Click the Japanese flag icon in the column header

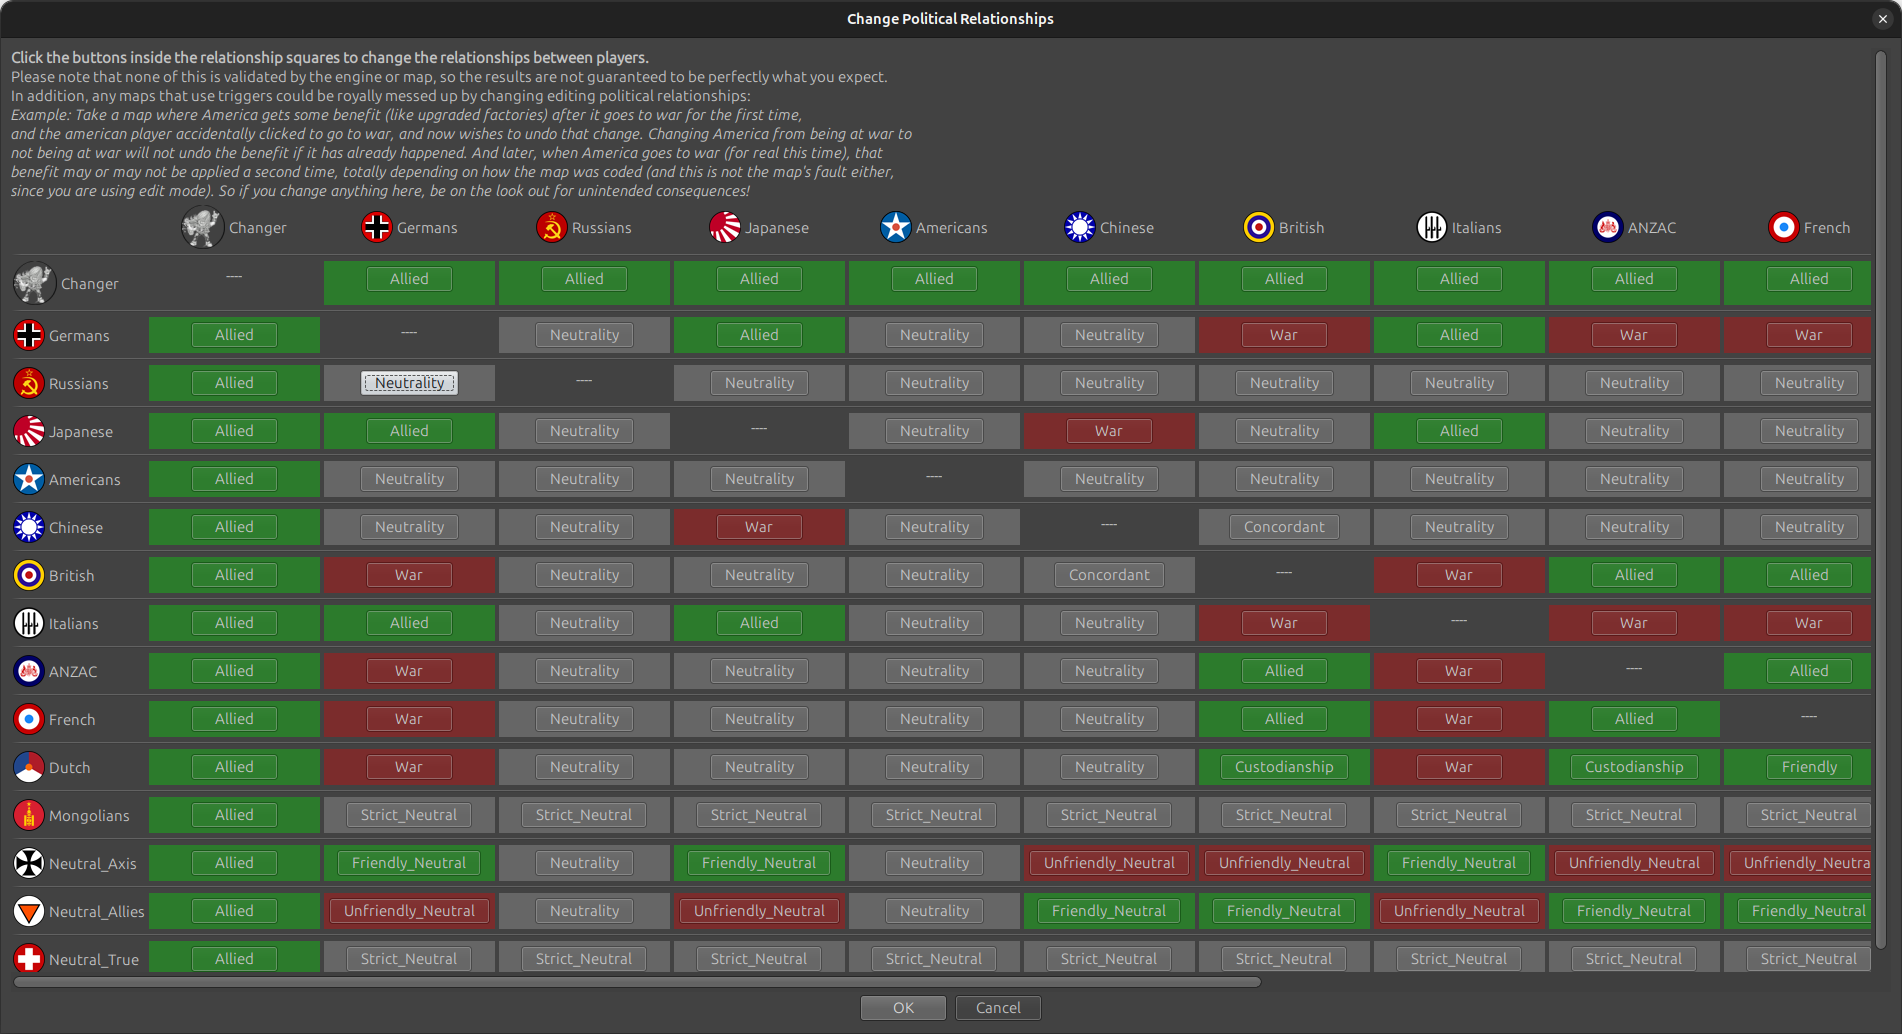coord(724,227)
